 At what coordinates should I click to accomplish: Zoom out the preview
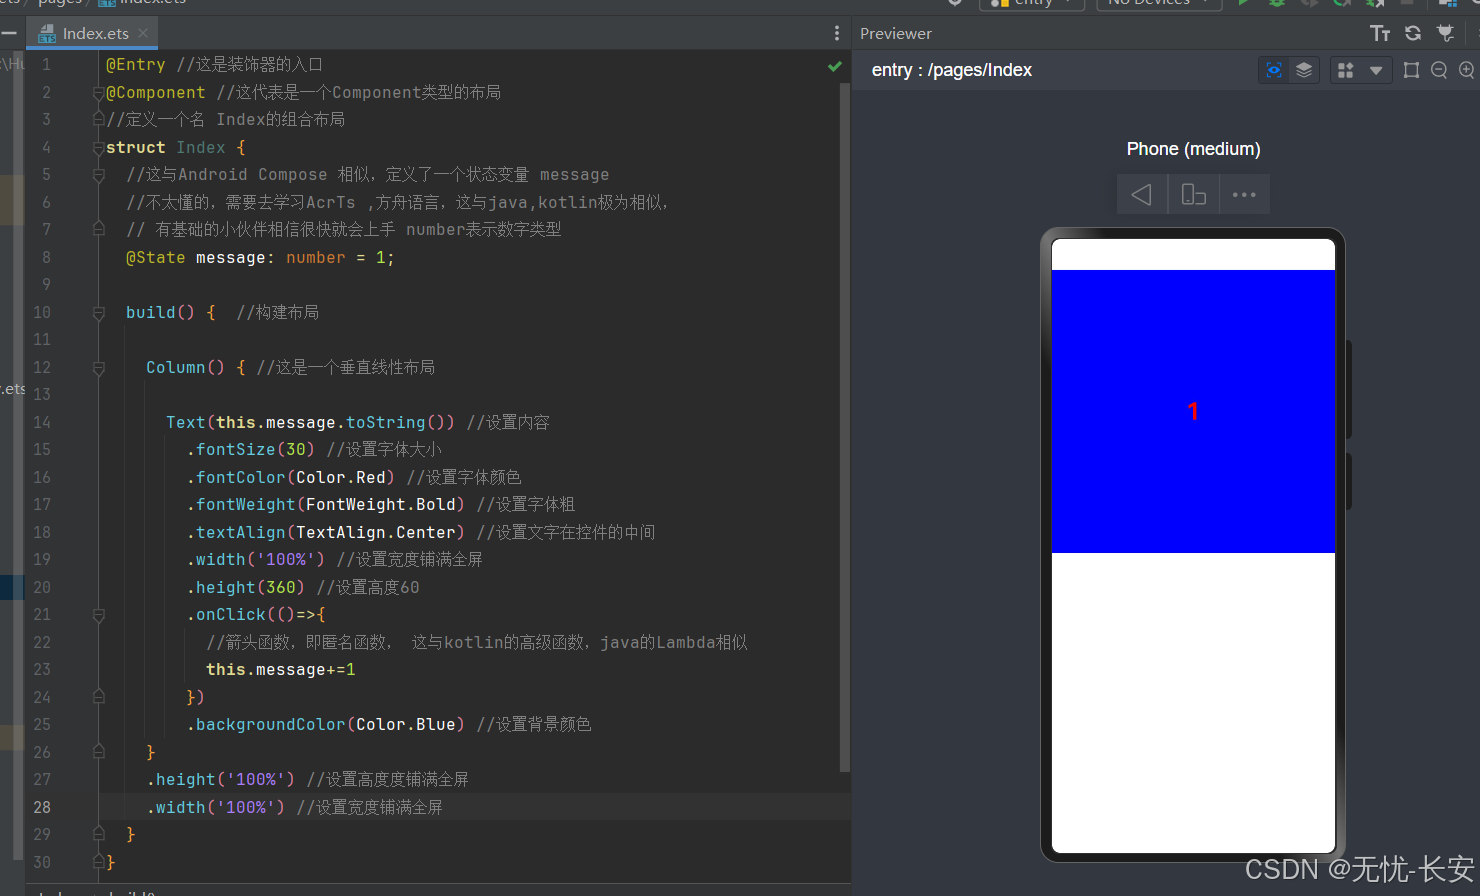(1439, 70)
